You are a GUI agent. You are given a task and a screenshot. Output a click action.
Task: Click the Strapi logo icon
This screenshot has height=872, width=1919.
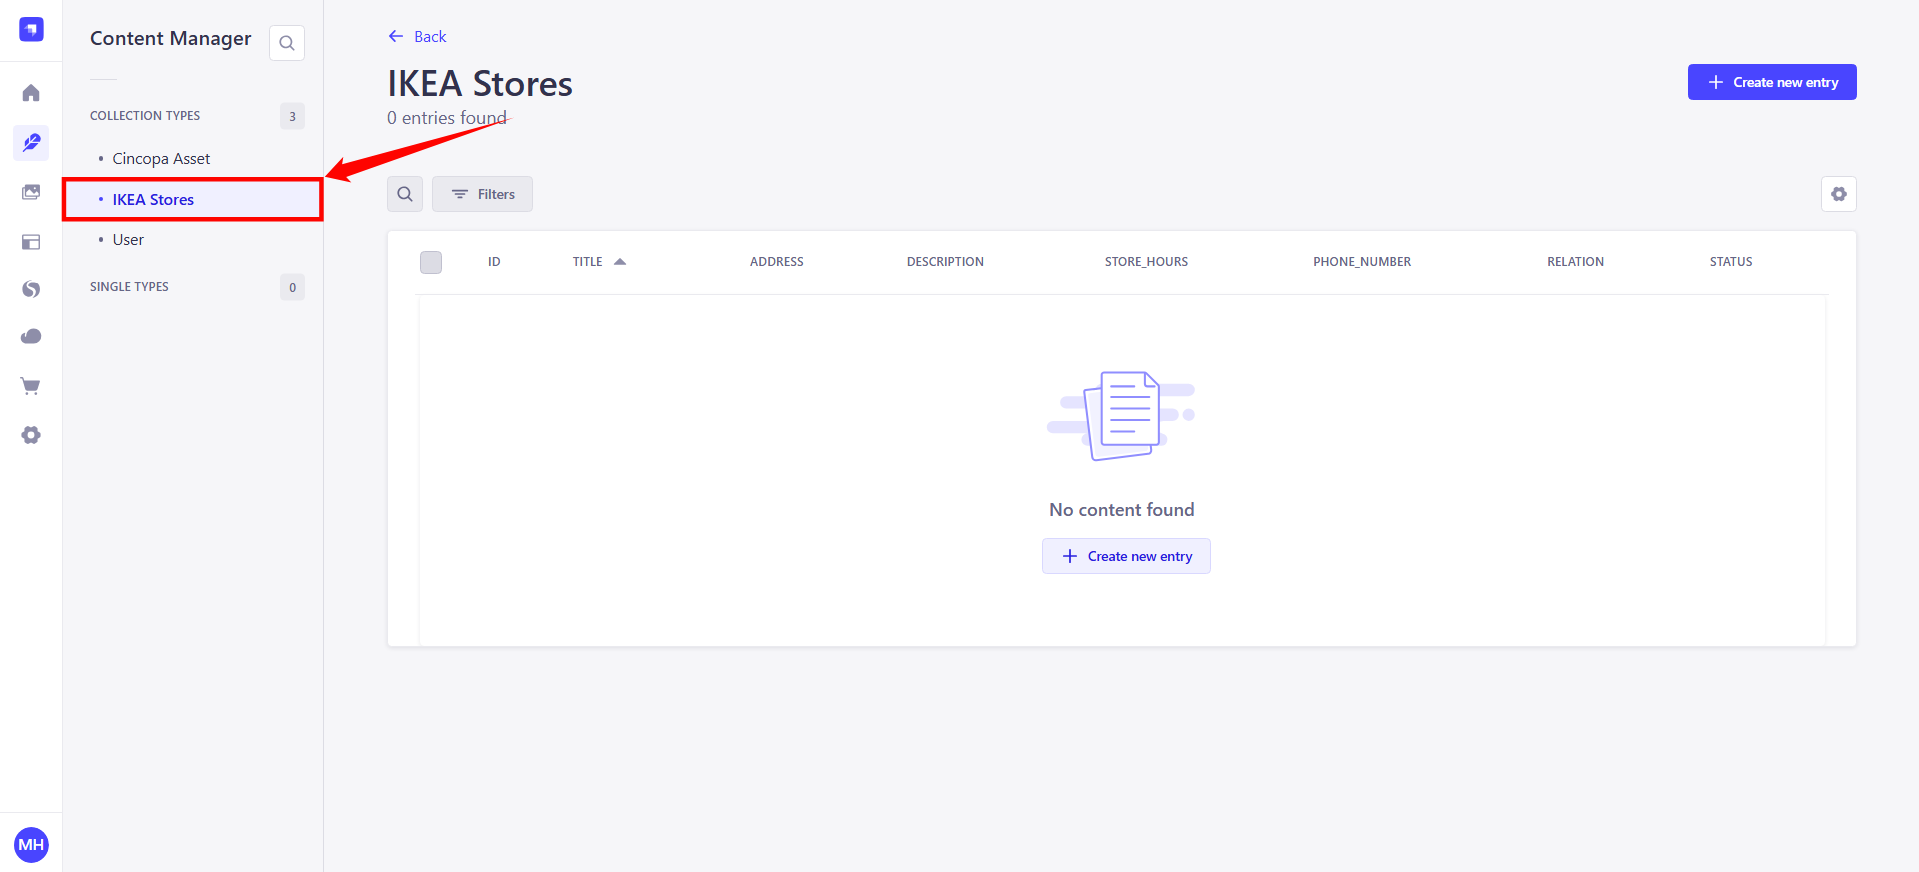[31, 30]
